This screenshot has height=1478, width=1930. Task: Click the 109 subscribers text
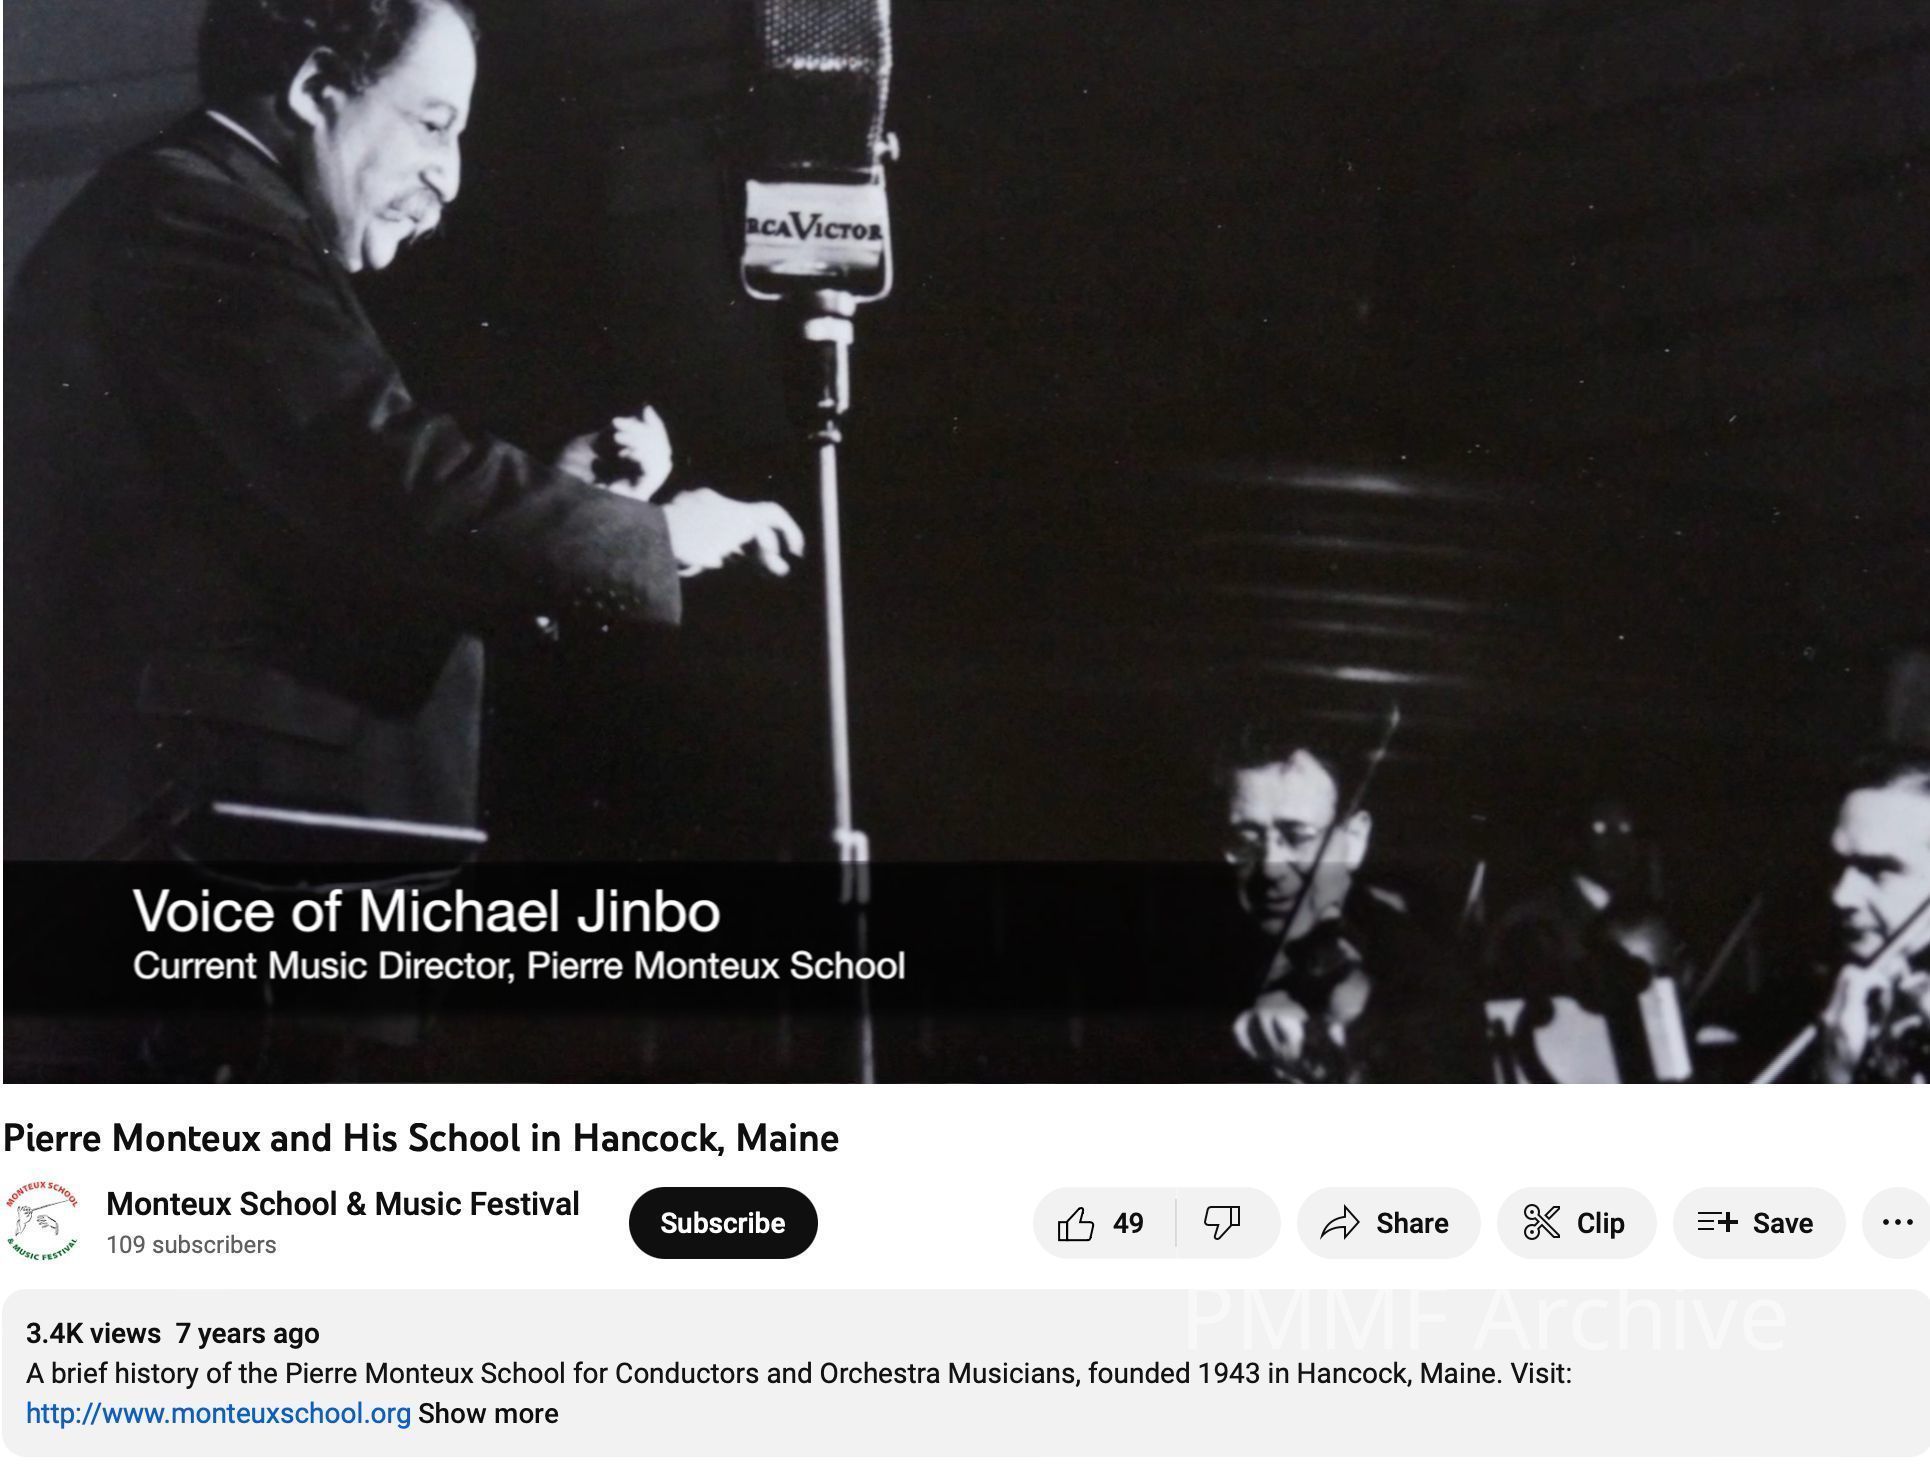click(191, 1245)
